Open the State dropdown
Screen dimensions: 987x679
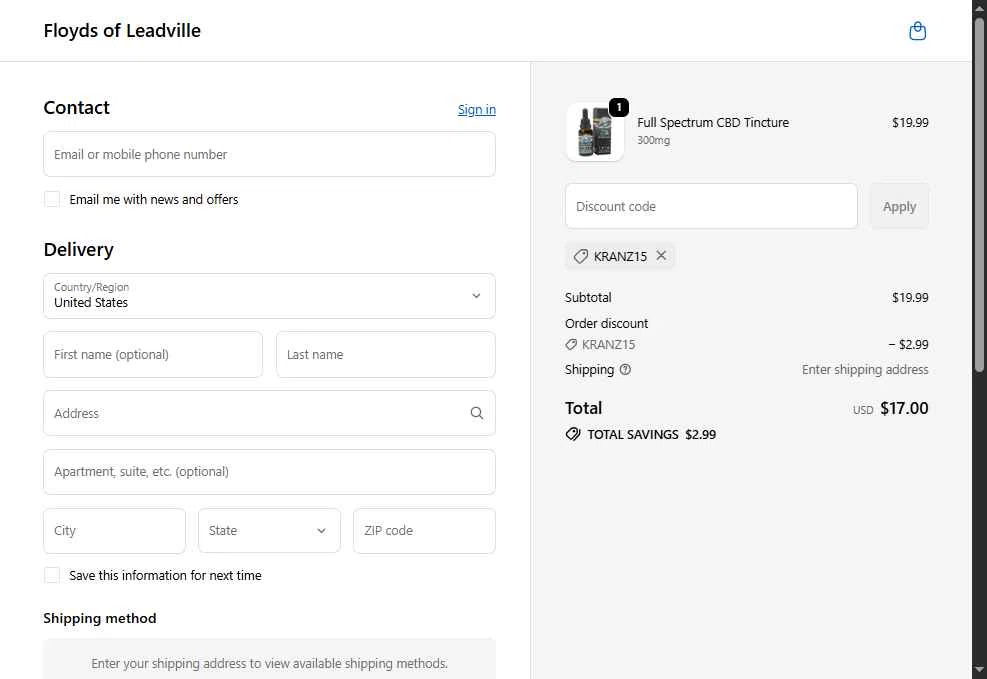tap(269, 530)
